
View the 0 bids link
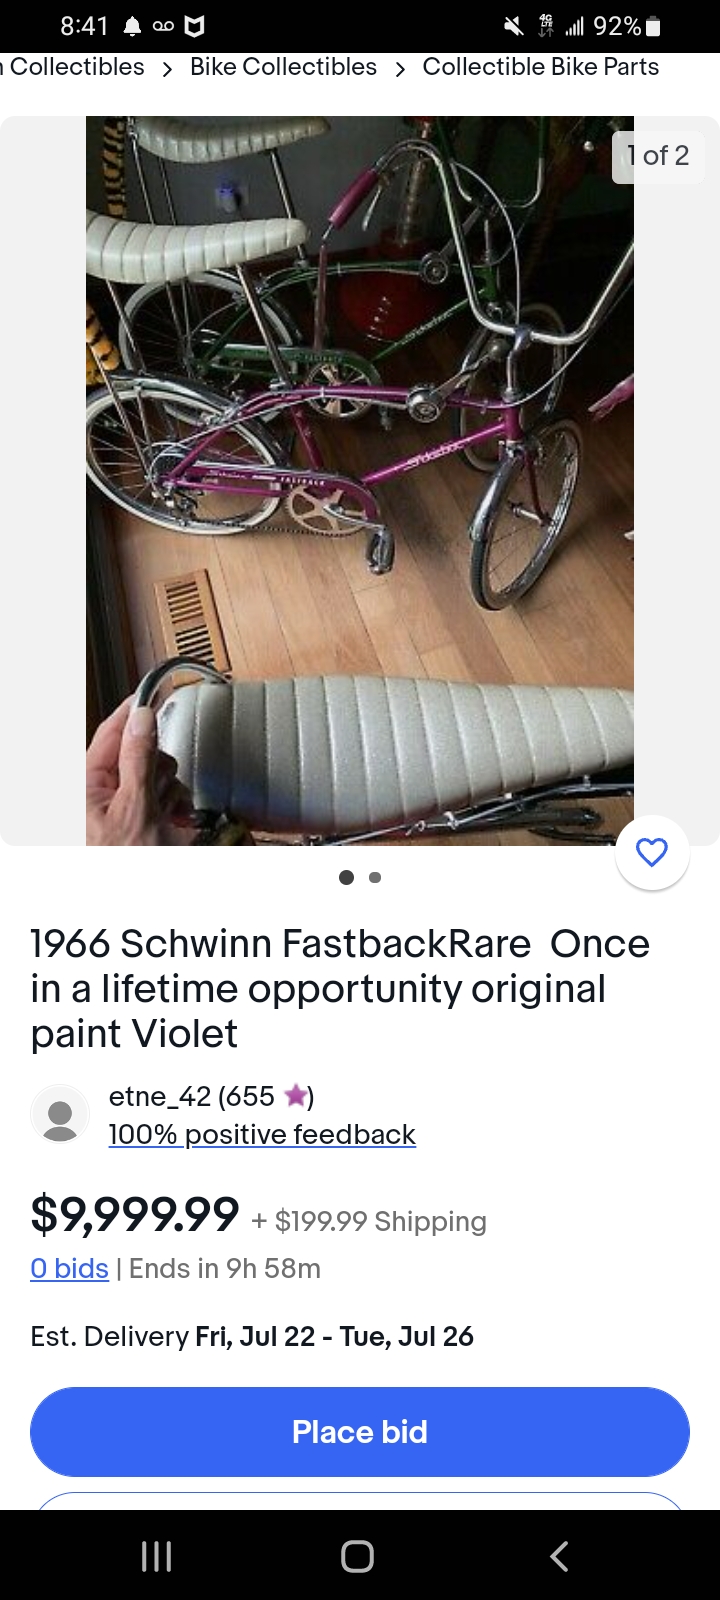(x=69, y=1268)
